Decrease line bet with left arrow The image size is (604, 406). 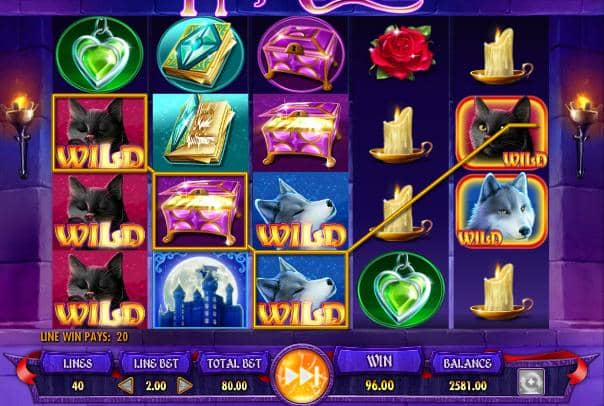pos(126,386)
